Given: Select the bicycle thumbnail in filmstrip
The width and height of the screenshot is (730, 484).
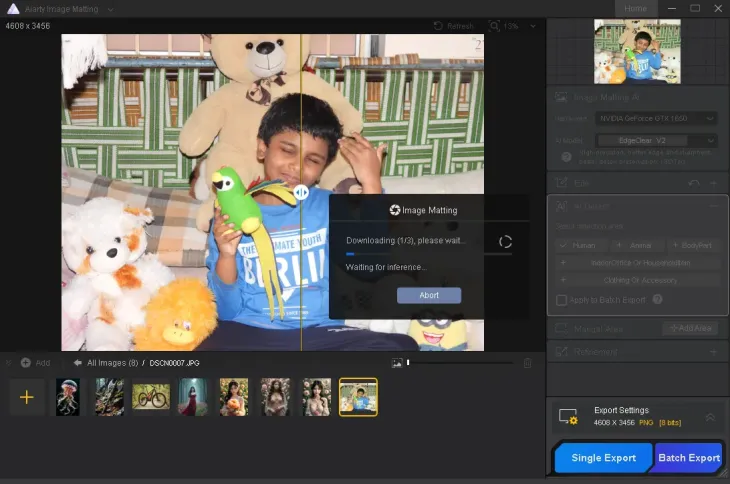Looking at the screenshot, I should (151, 397).
